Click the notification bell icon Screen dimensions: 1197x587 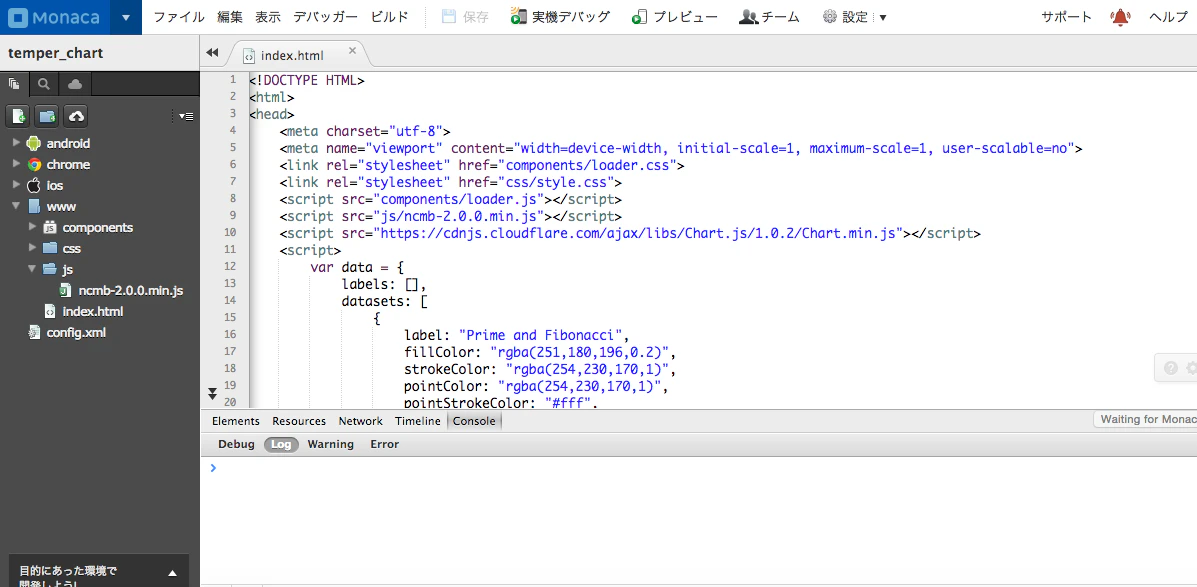point(1121,17)
